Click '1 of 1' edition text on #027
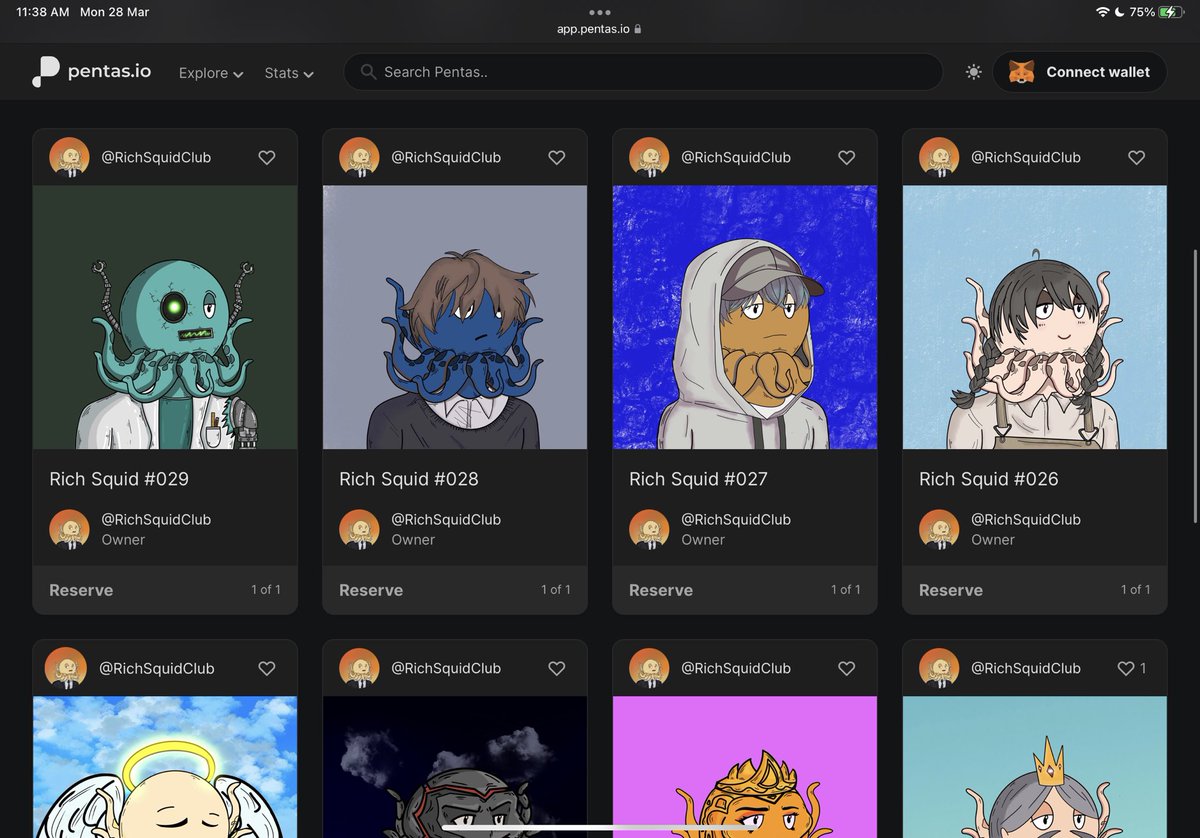The height and width of the screenshot is (838, 1200). click(846, 590)
